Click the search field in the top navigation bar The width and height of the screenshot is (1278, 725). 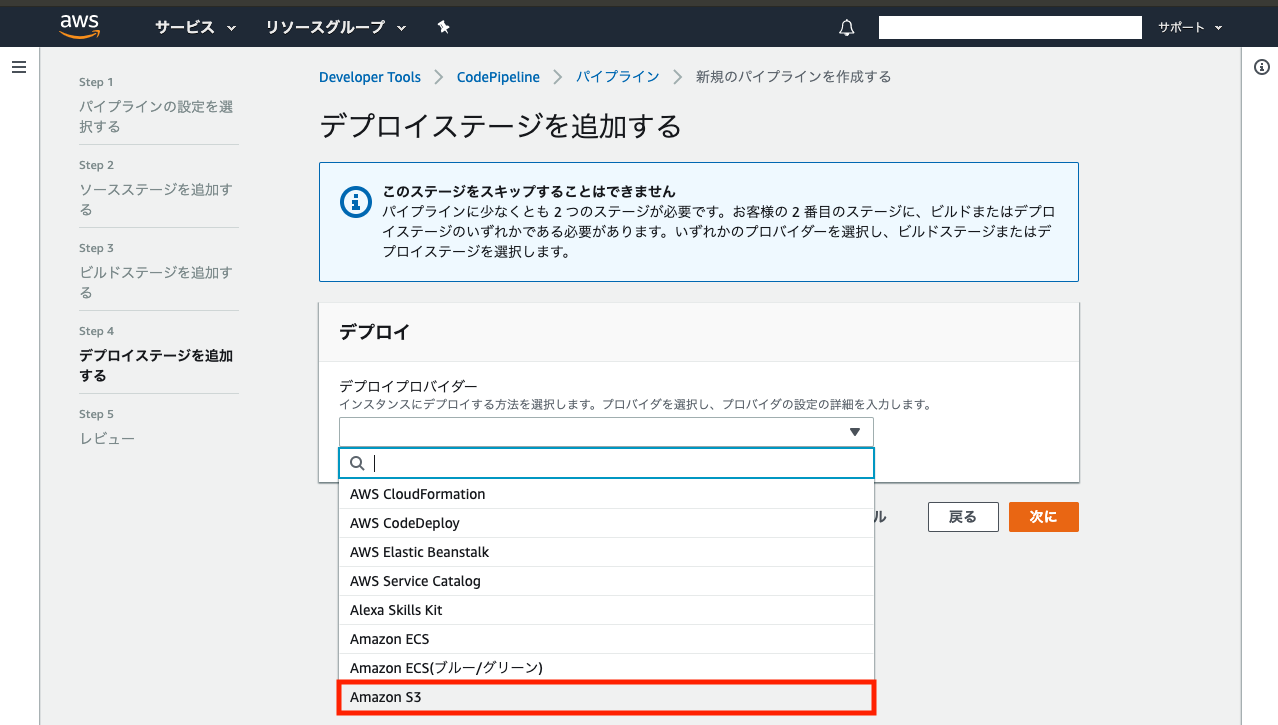[1008, 27]
